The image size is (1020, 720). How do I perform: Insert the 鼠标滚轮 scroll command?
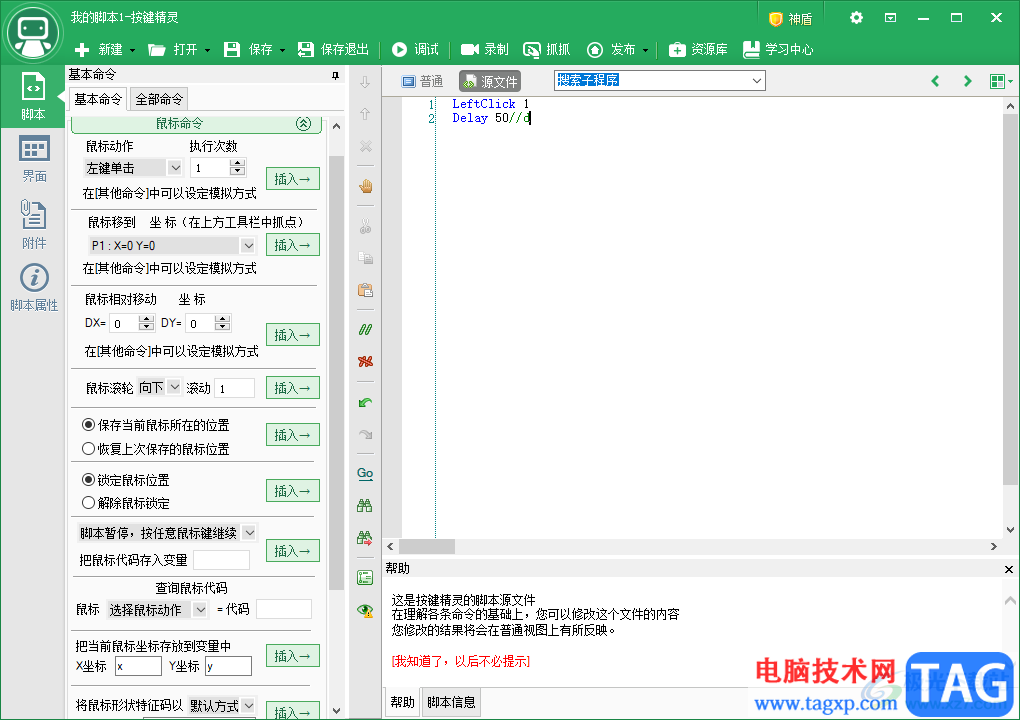[x=293, y=388]
